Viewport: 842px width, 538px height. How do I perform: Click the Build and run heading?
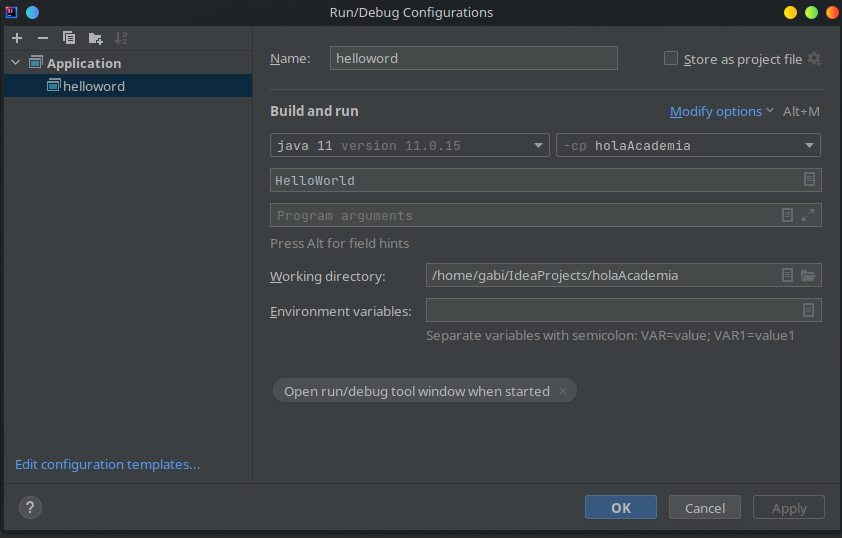[314, 111]
